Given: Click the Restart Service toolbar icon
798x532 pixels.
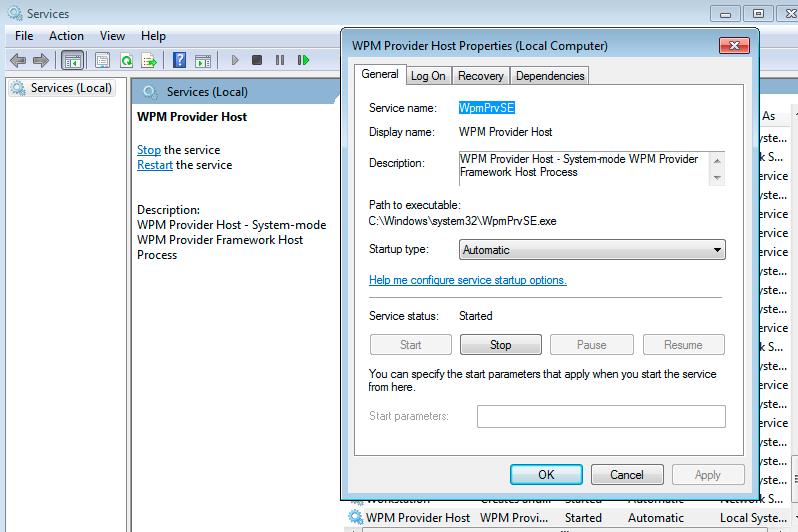Looking at the screenshot, I should (303, 60).
